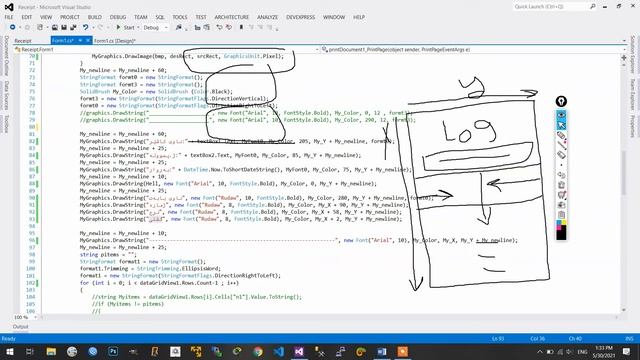Image resolution: width=640 pixels, height=360 pixels.
Task: Click the Save All toolbar icon
Action: tap(73, 27)
